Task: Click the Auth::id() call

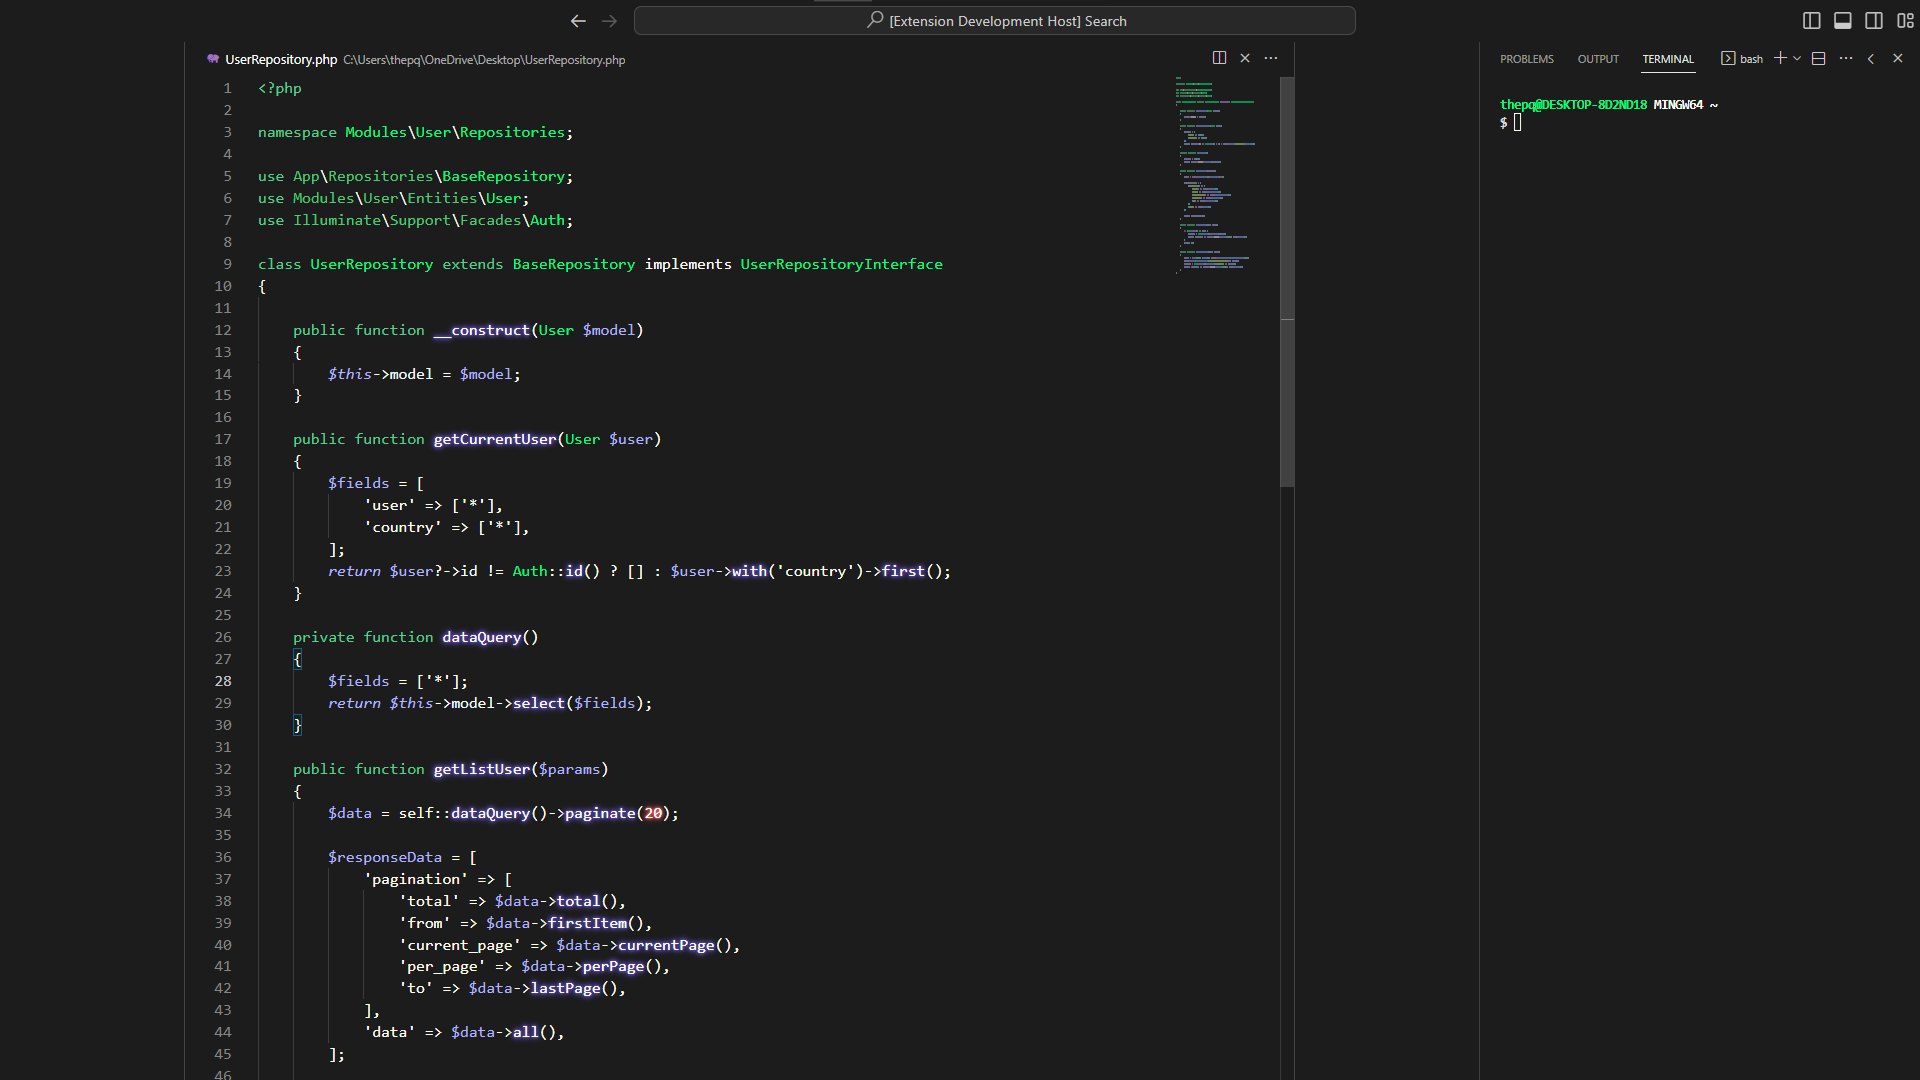Action: [x=556, y=571]
